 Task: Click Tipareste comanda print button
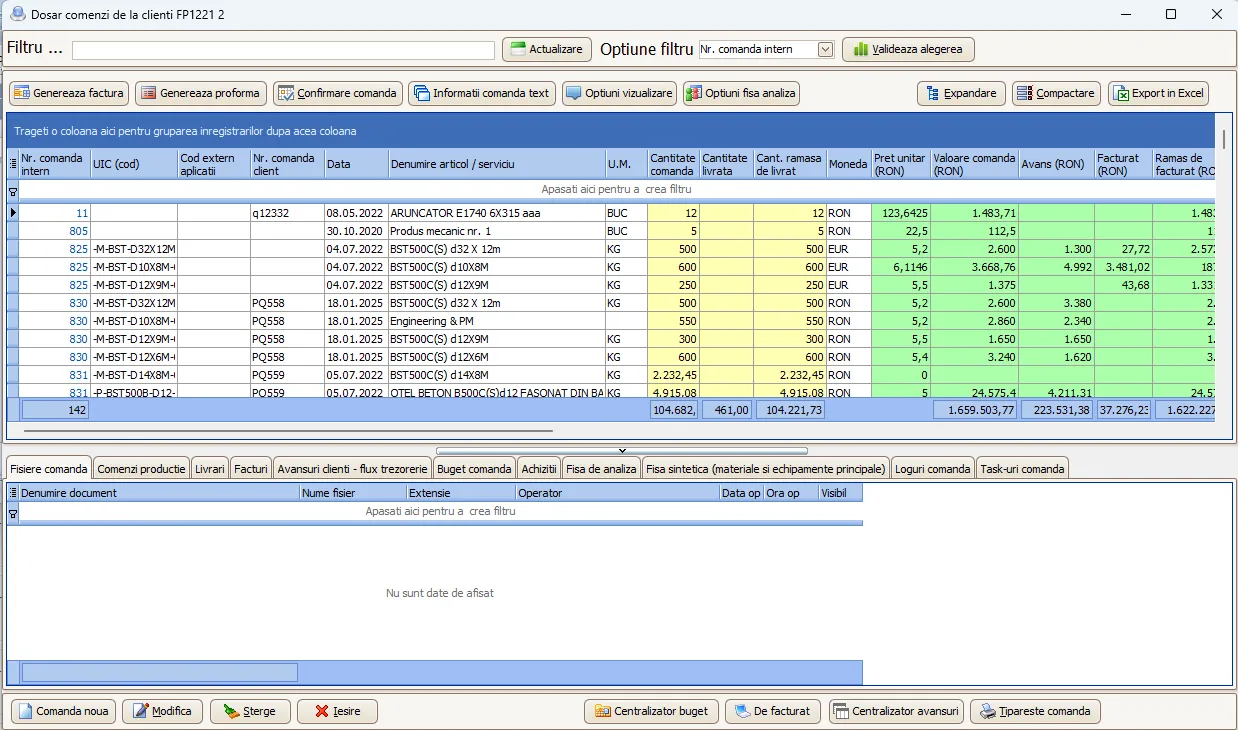click(x=1036, y=711)
